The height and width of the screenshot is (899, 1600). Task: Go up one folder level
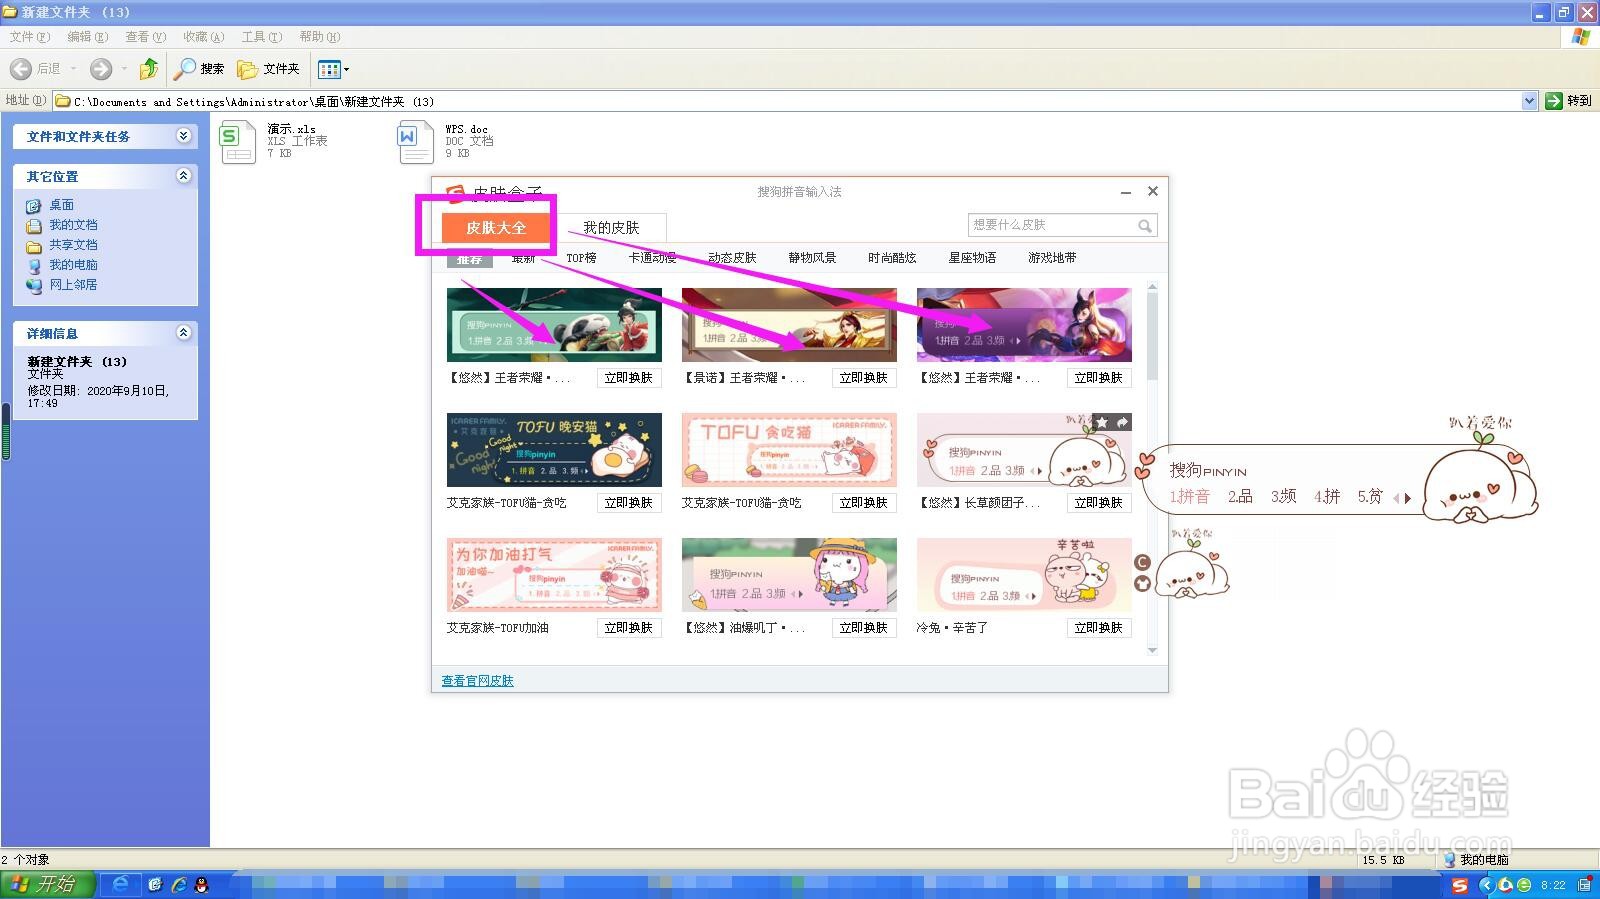(x=149, y=69)
